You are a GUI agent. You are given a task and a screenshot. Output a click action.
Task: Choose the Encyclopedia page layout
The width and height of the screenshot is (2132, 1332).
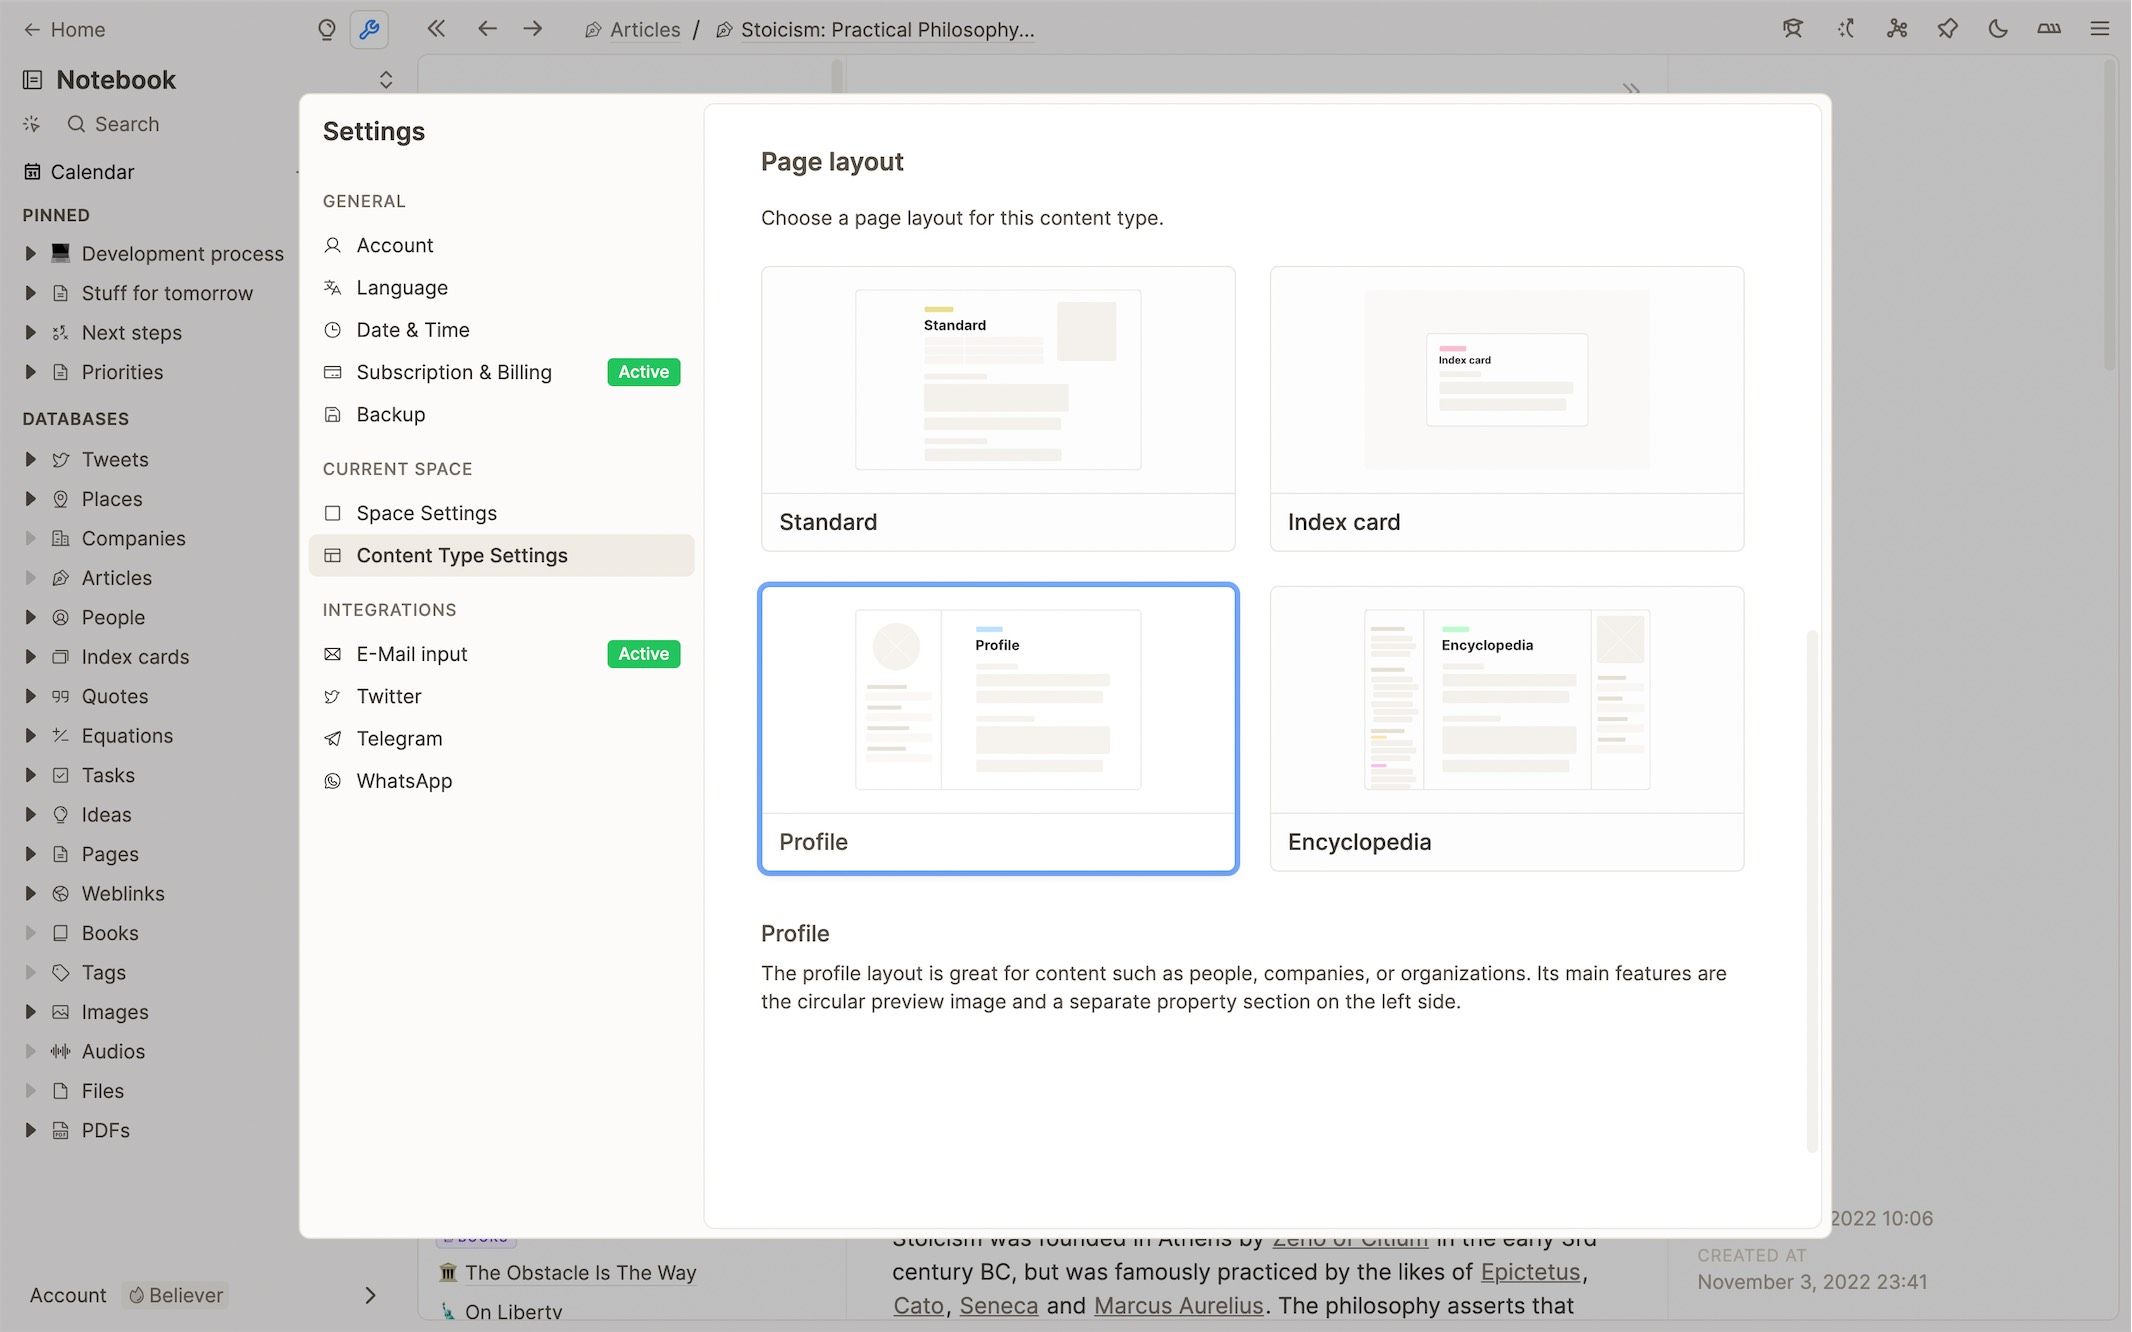1506,728
